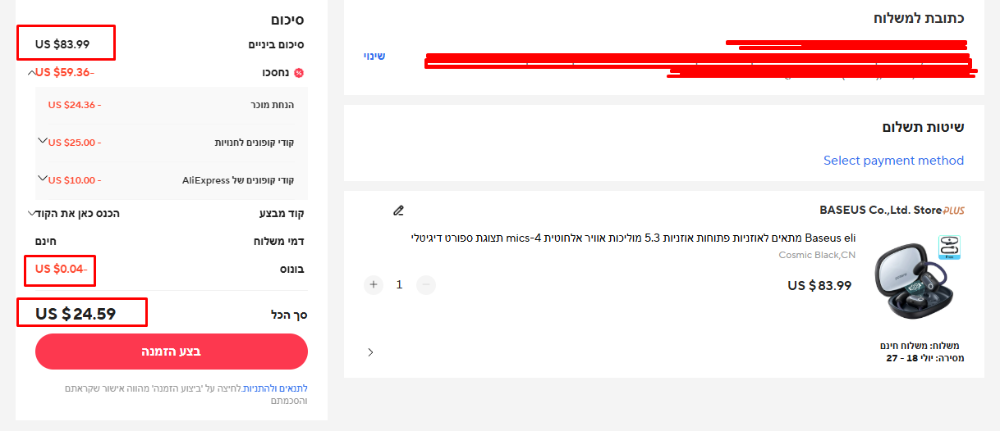Click the US $24.59 total amount
Image resolution: width=1000 pixels, height=431 pixels.
tap(76, 314)
